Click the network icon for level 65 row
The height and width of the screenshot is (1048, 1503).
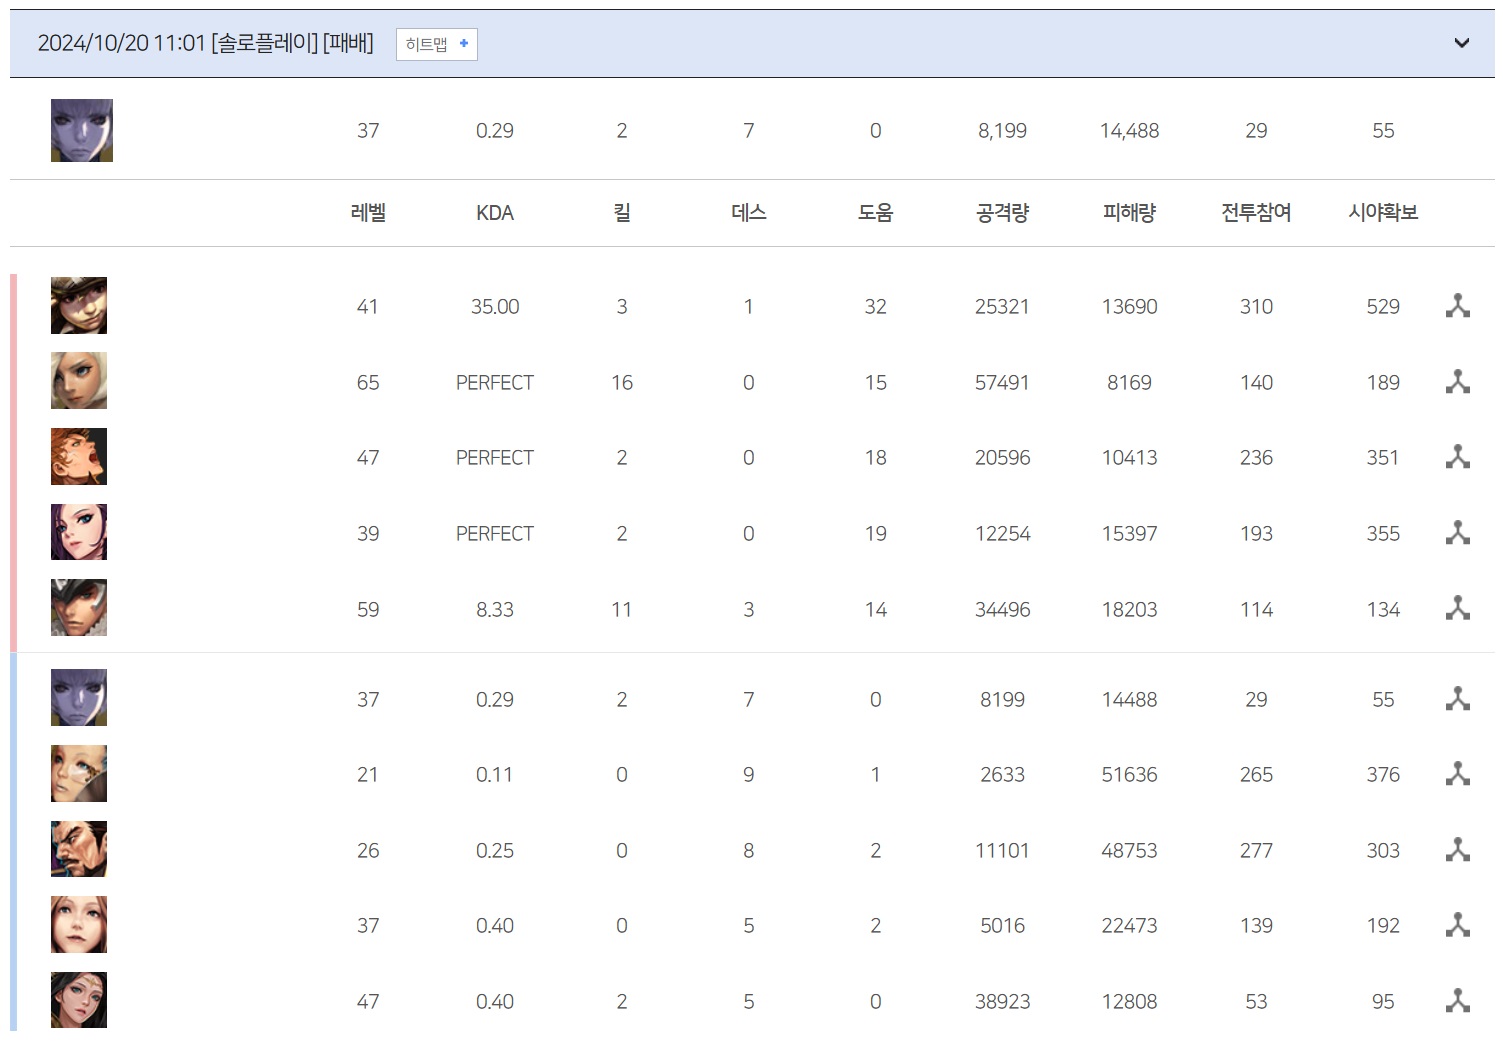click(x=1457, y=382)
